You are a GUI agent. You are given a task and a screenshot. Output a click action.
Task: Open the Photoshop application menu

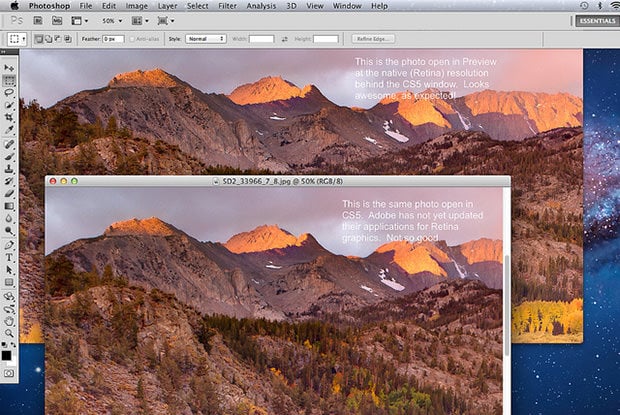[x=49, y=6]
